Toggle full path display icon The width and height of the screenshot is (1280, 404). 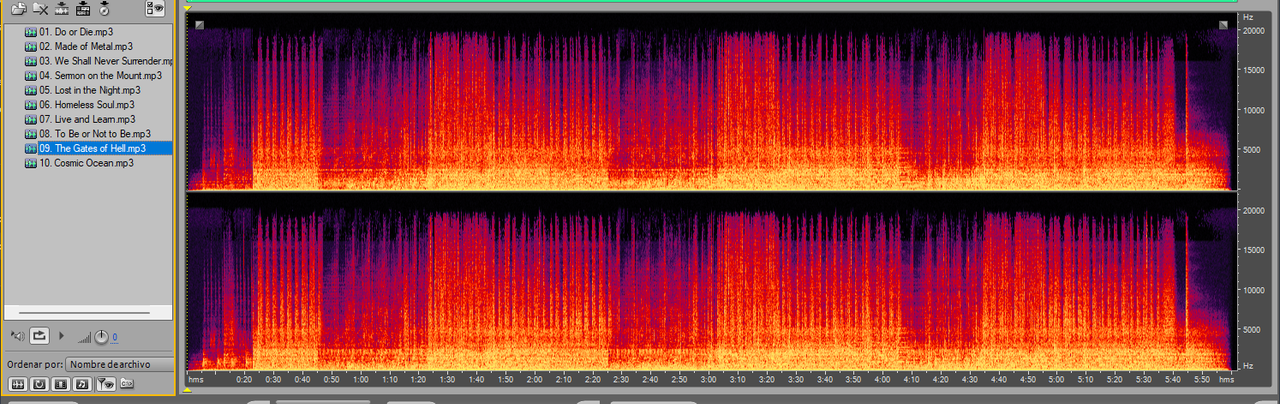tap(127, 384)
